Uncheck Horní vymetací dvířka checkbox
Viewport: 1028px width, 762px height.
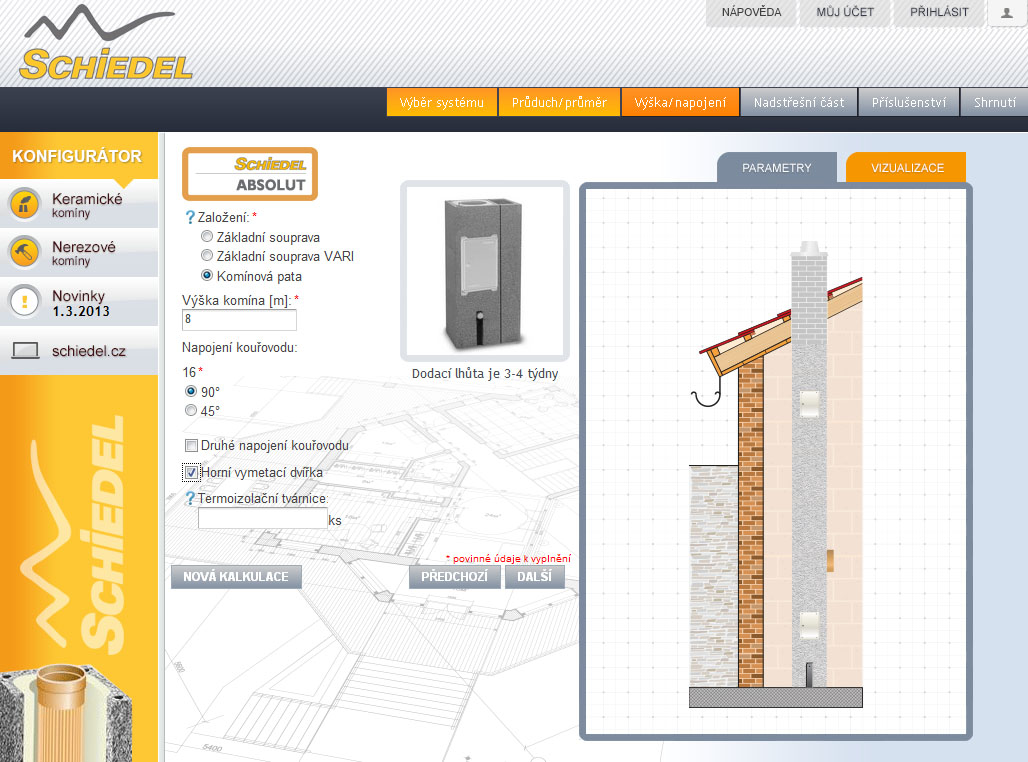pyautogui.click(x=191, y=471)
